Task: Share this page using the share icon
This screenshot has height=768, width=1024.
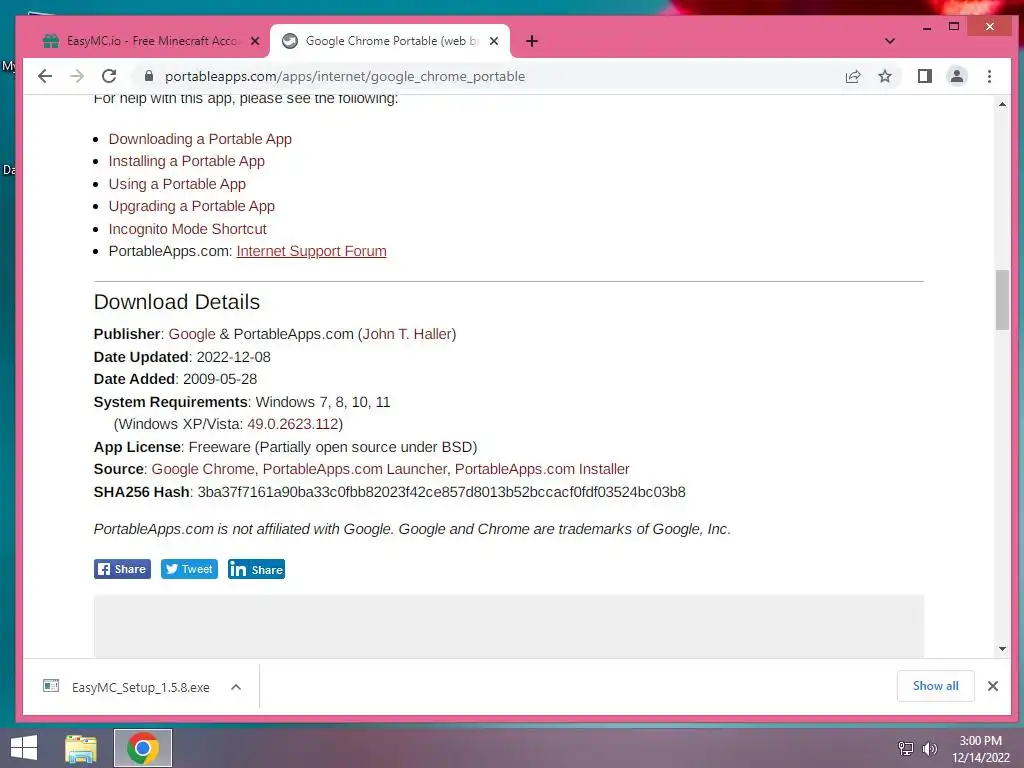Action: pyautogui.click(x=852, y=76)
